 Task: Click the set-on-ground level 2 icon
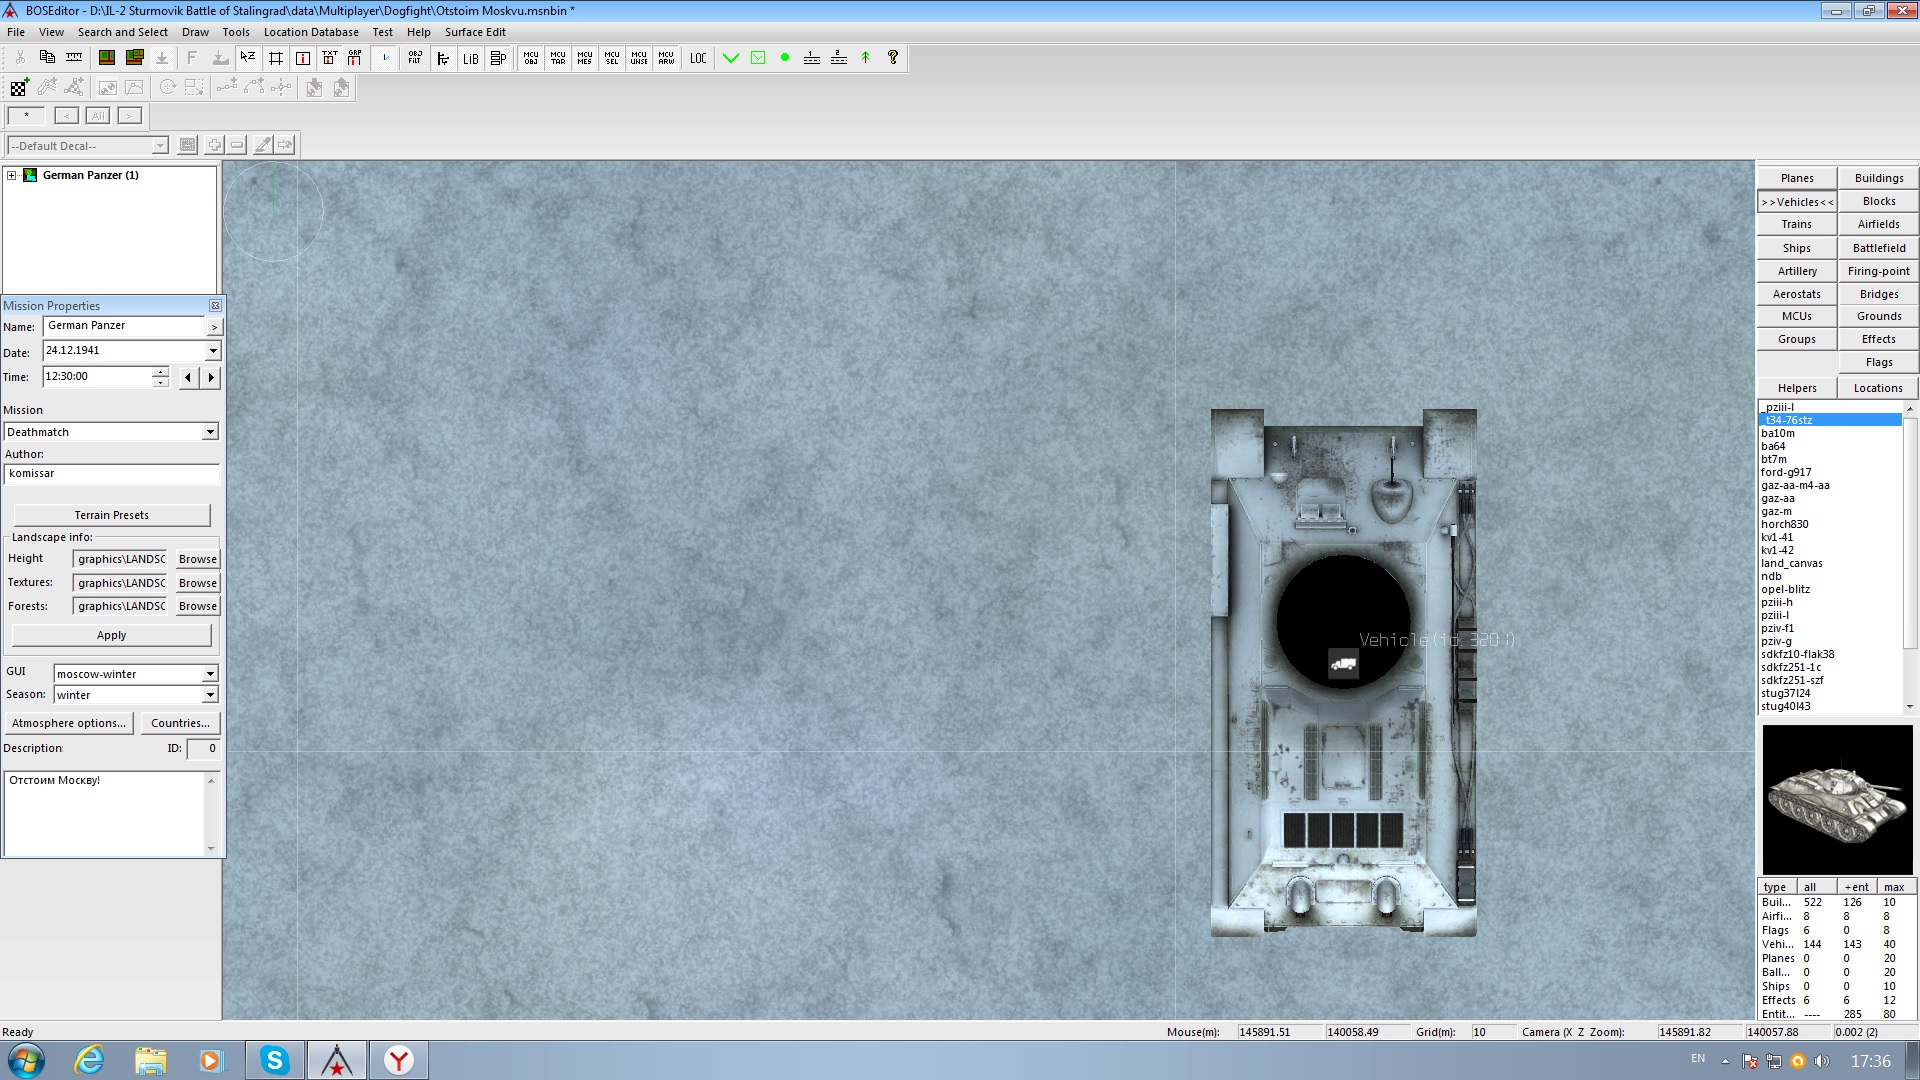tap(839, 58)
